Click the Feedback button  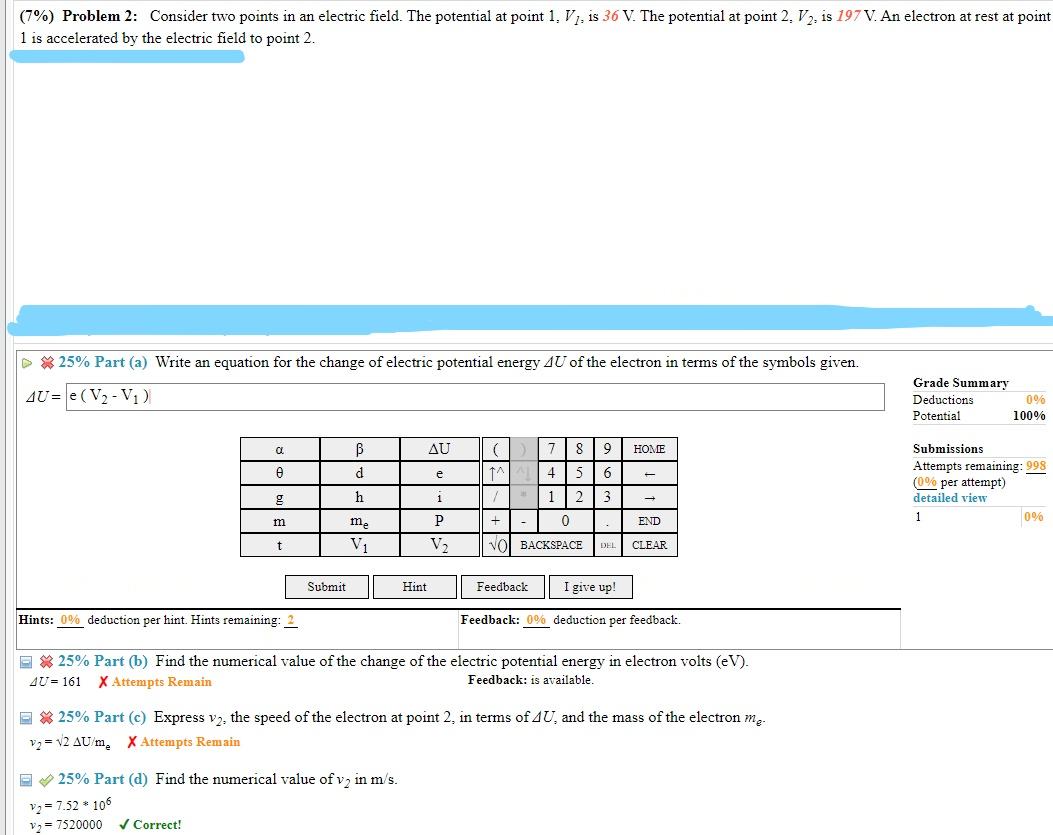coord(503,587)
